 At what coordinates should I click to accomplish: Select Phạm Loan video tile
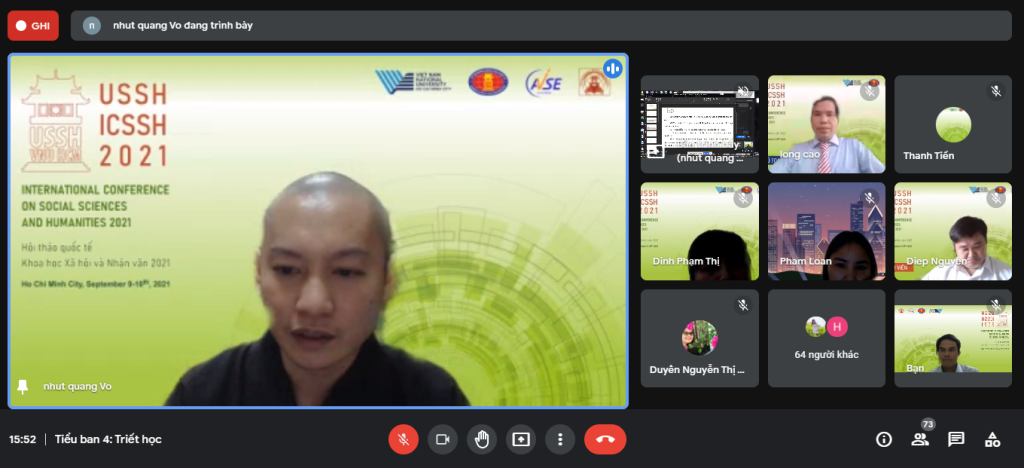coord(826,231)
